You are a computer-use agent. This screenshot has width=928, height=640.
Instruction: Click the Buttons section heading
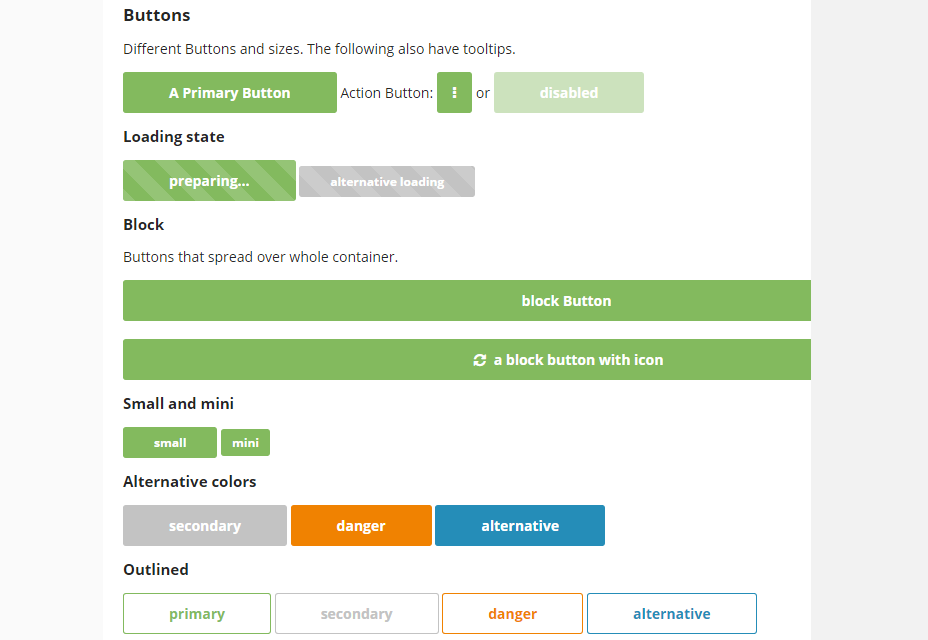click(x=156, y=16)
